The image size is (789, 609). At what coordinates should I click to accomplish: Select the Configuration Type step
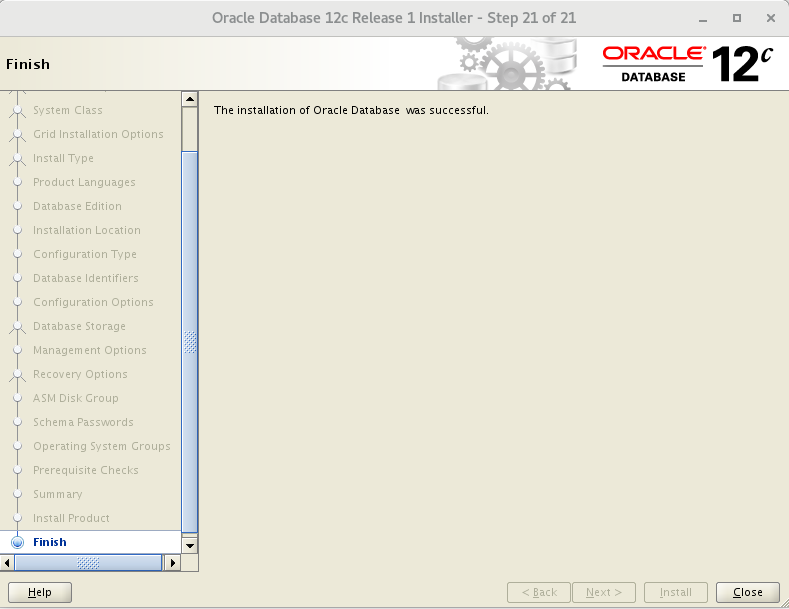coord(85,254)
